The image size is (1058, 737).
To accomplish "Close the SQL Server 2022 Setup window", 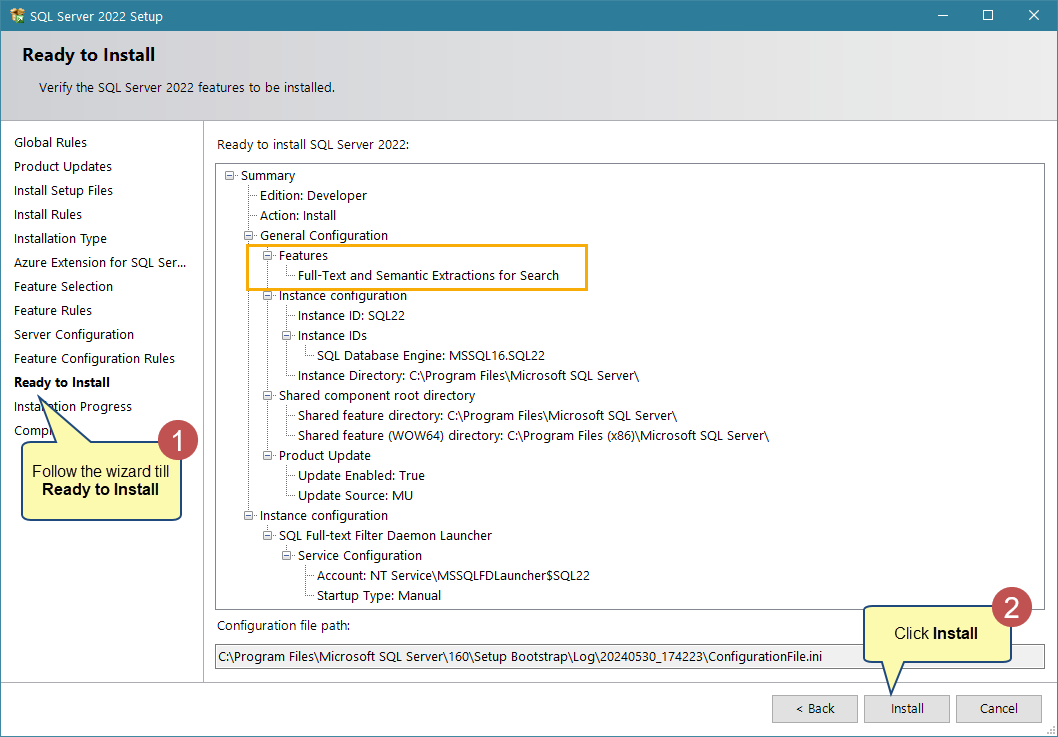I will click(x=1034, y=16).
